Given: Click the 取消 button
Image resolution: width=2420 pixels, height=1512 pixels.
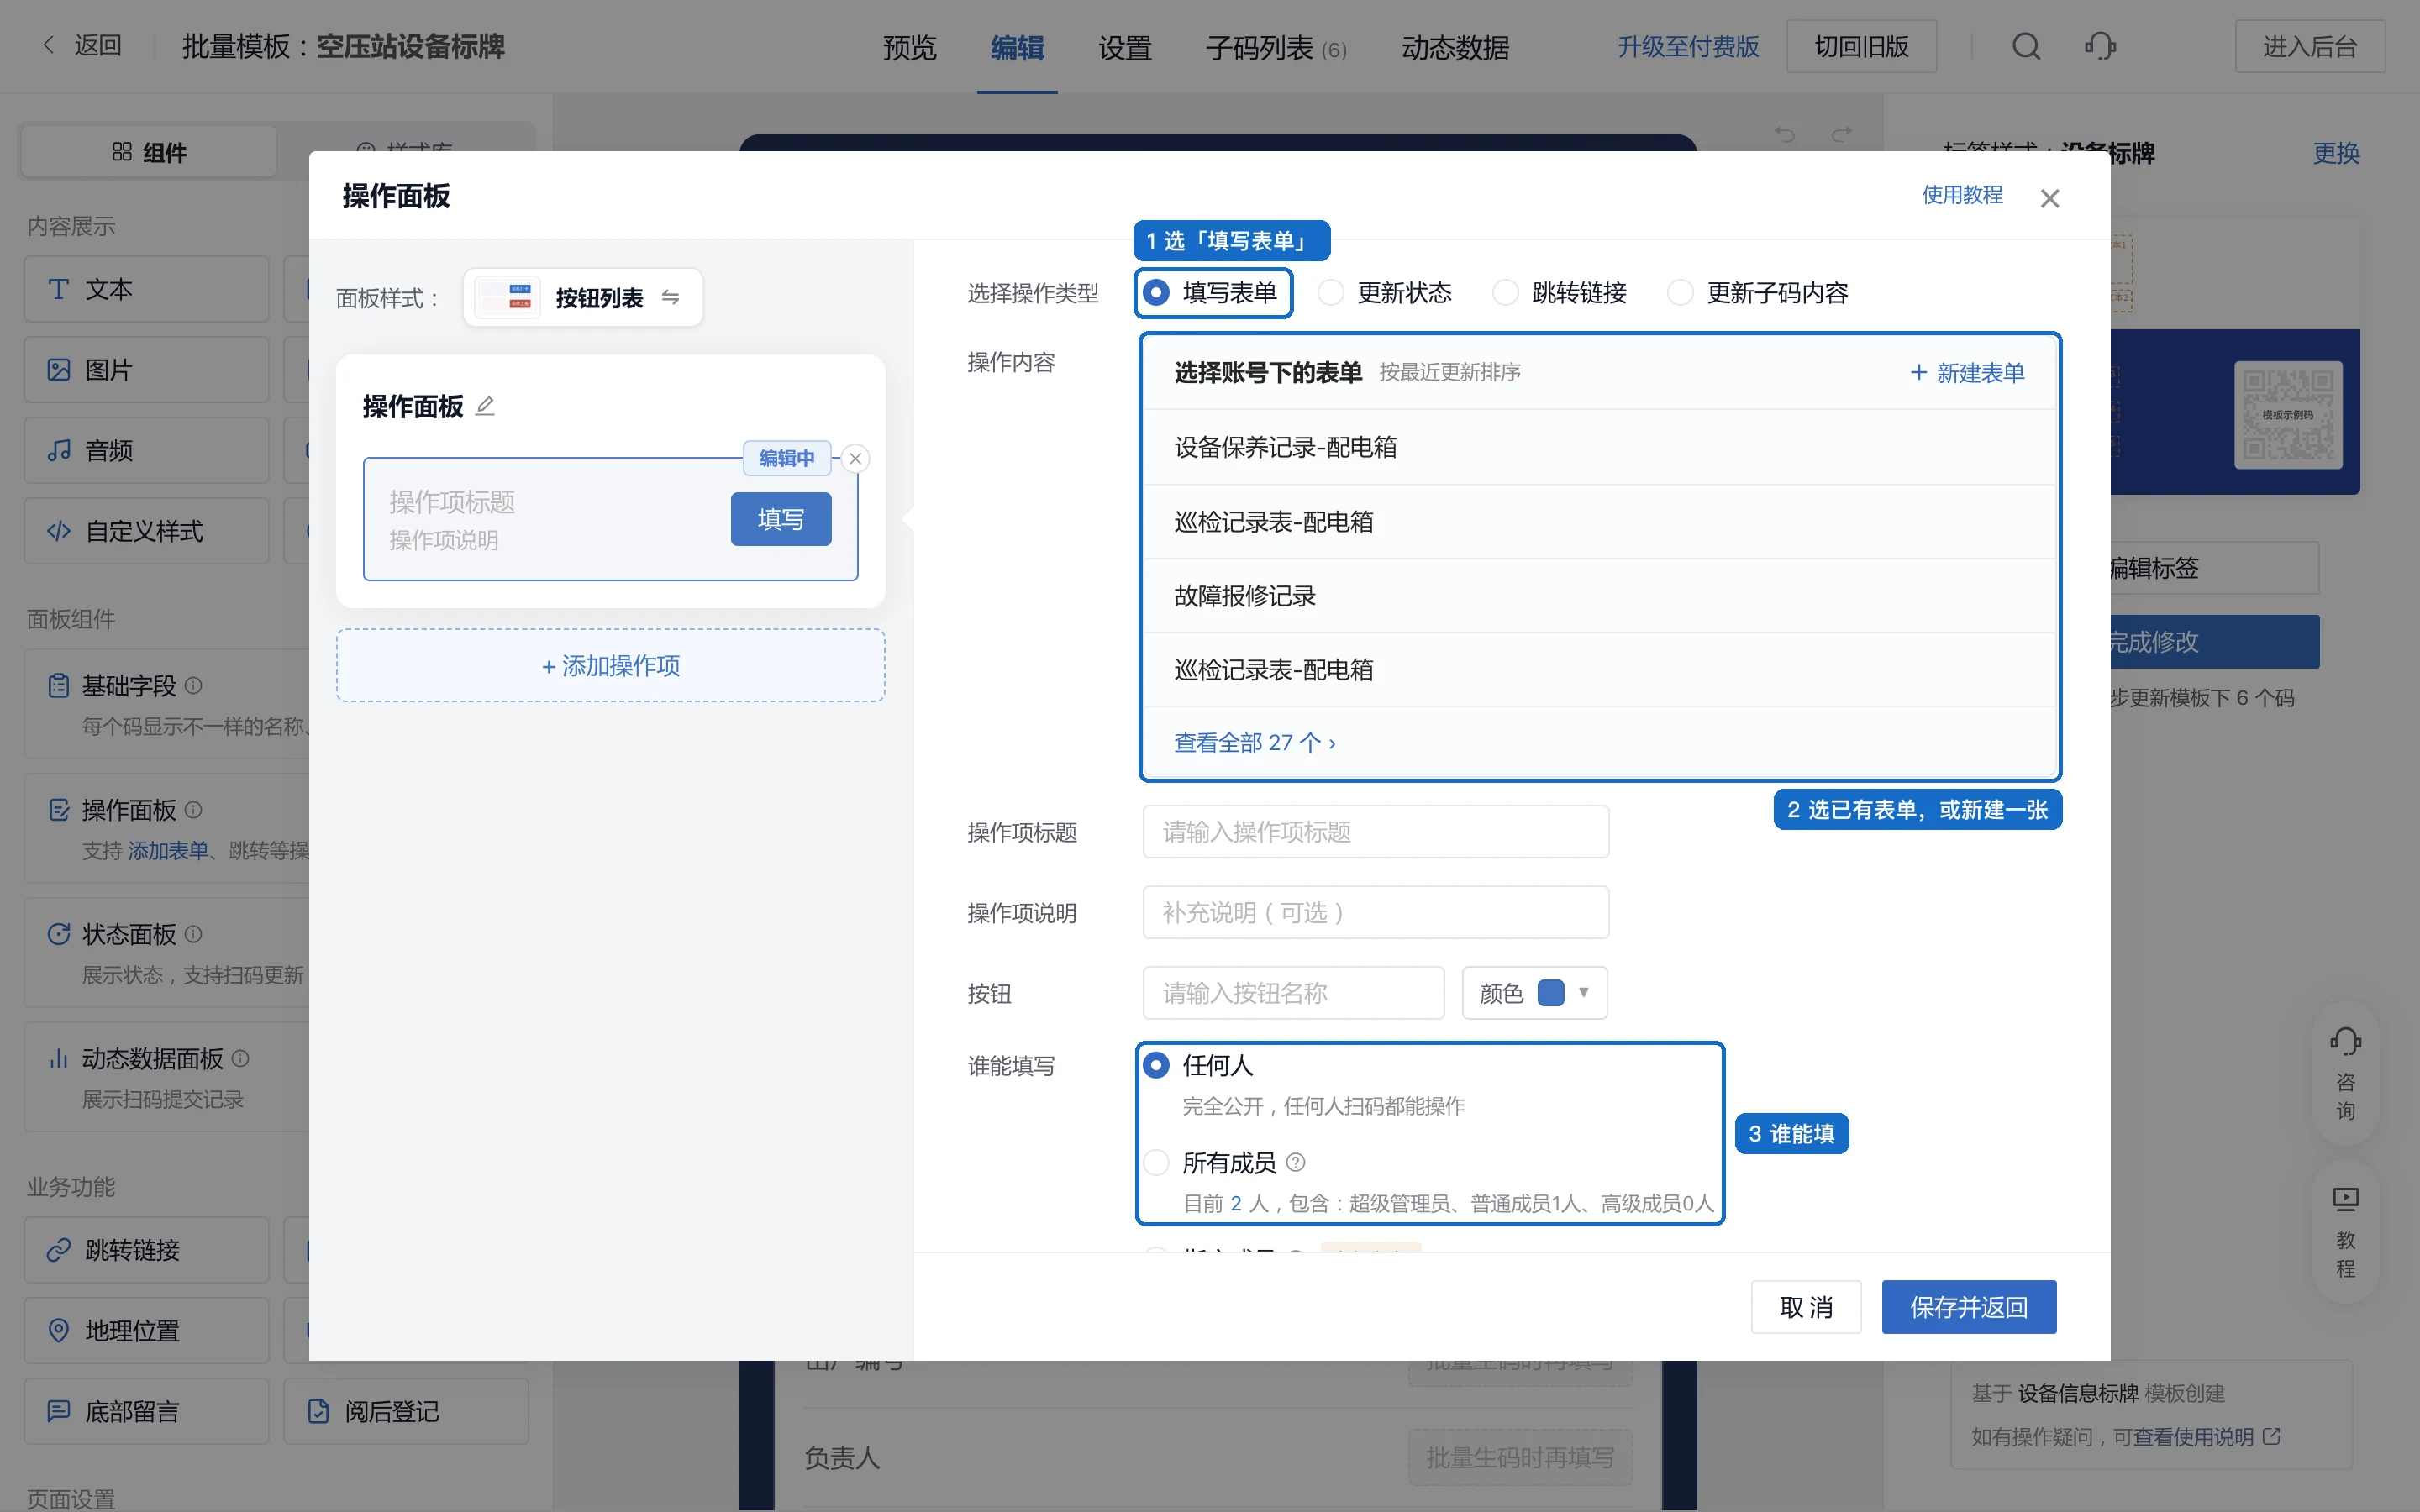Looking at the screenshot, I should 1806,1307.
